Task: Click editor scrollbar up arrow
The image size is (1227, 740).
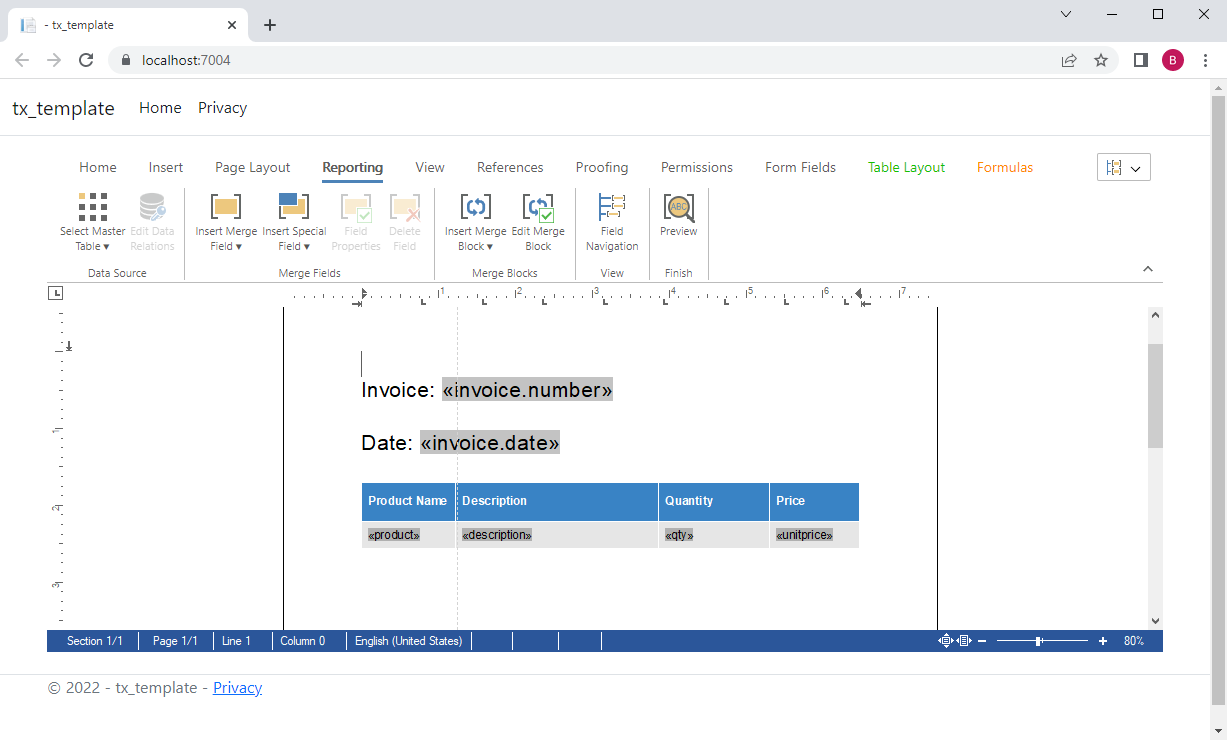Action: coord(1155,315)
